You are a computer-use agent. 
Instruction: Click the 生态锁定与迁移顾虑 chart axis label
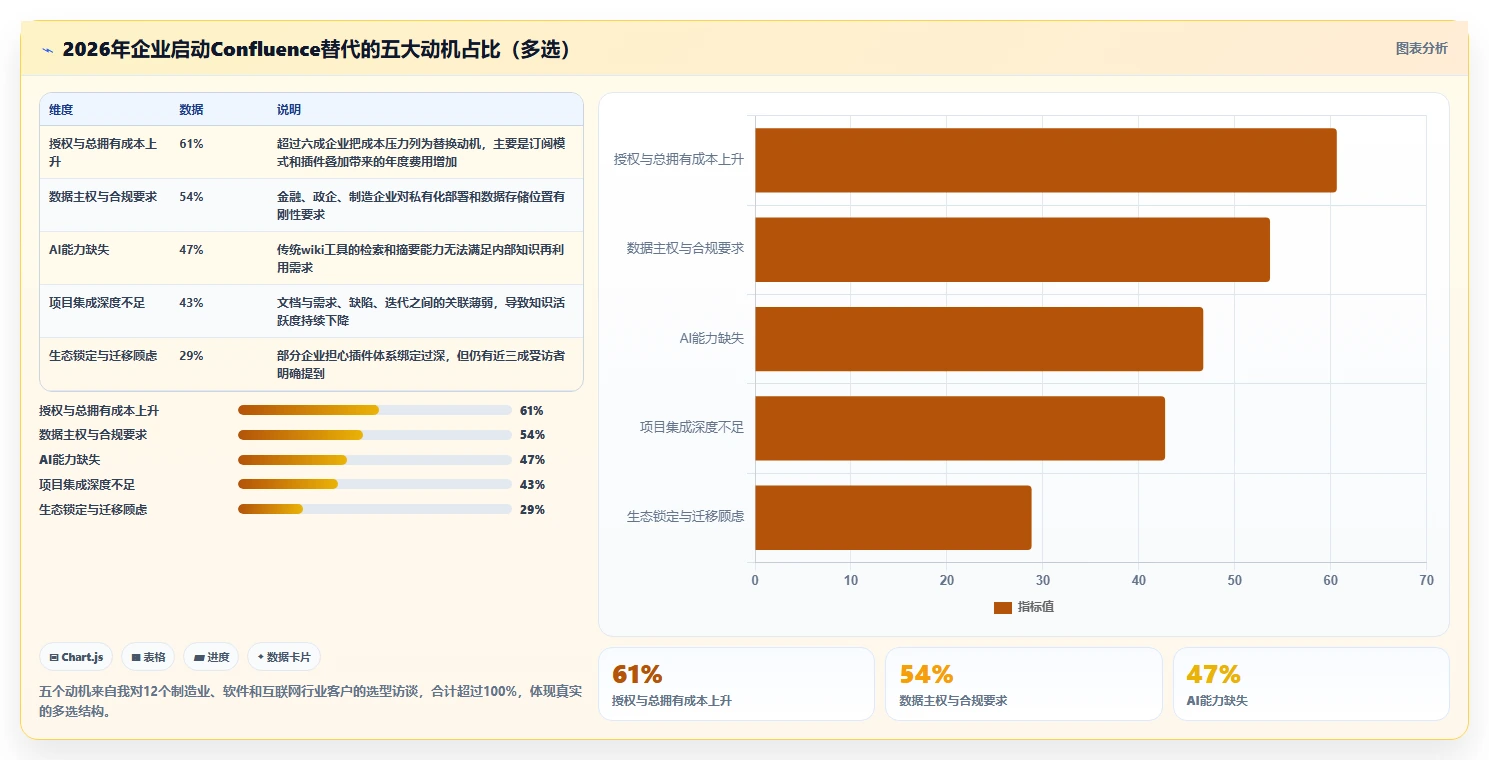click(686, 517)
